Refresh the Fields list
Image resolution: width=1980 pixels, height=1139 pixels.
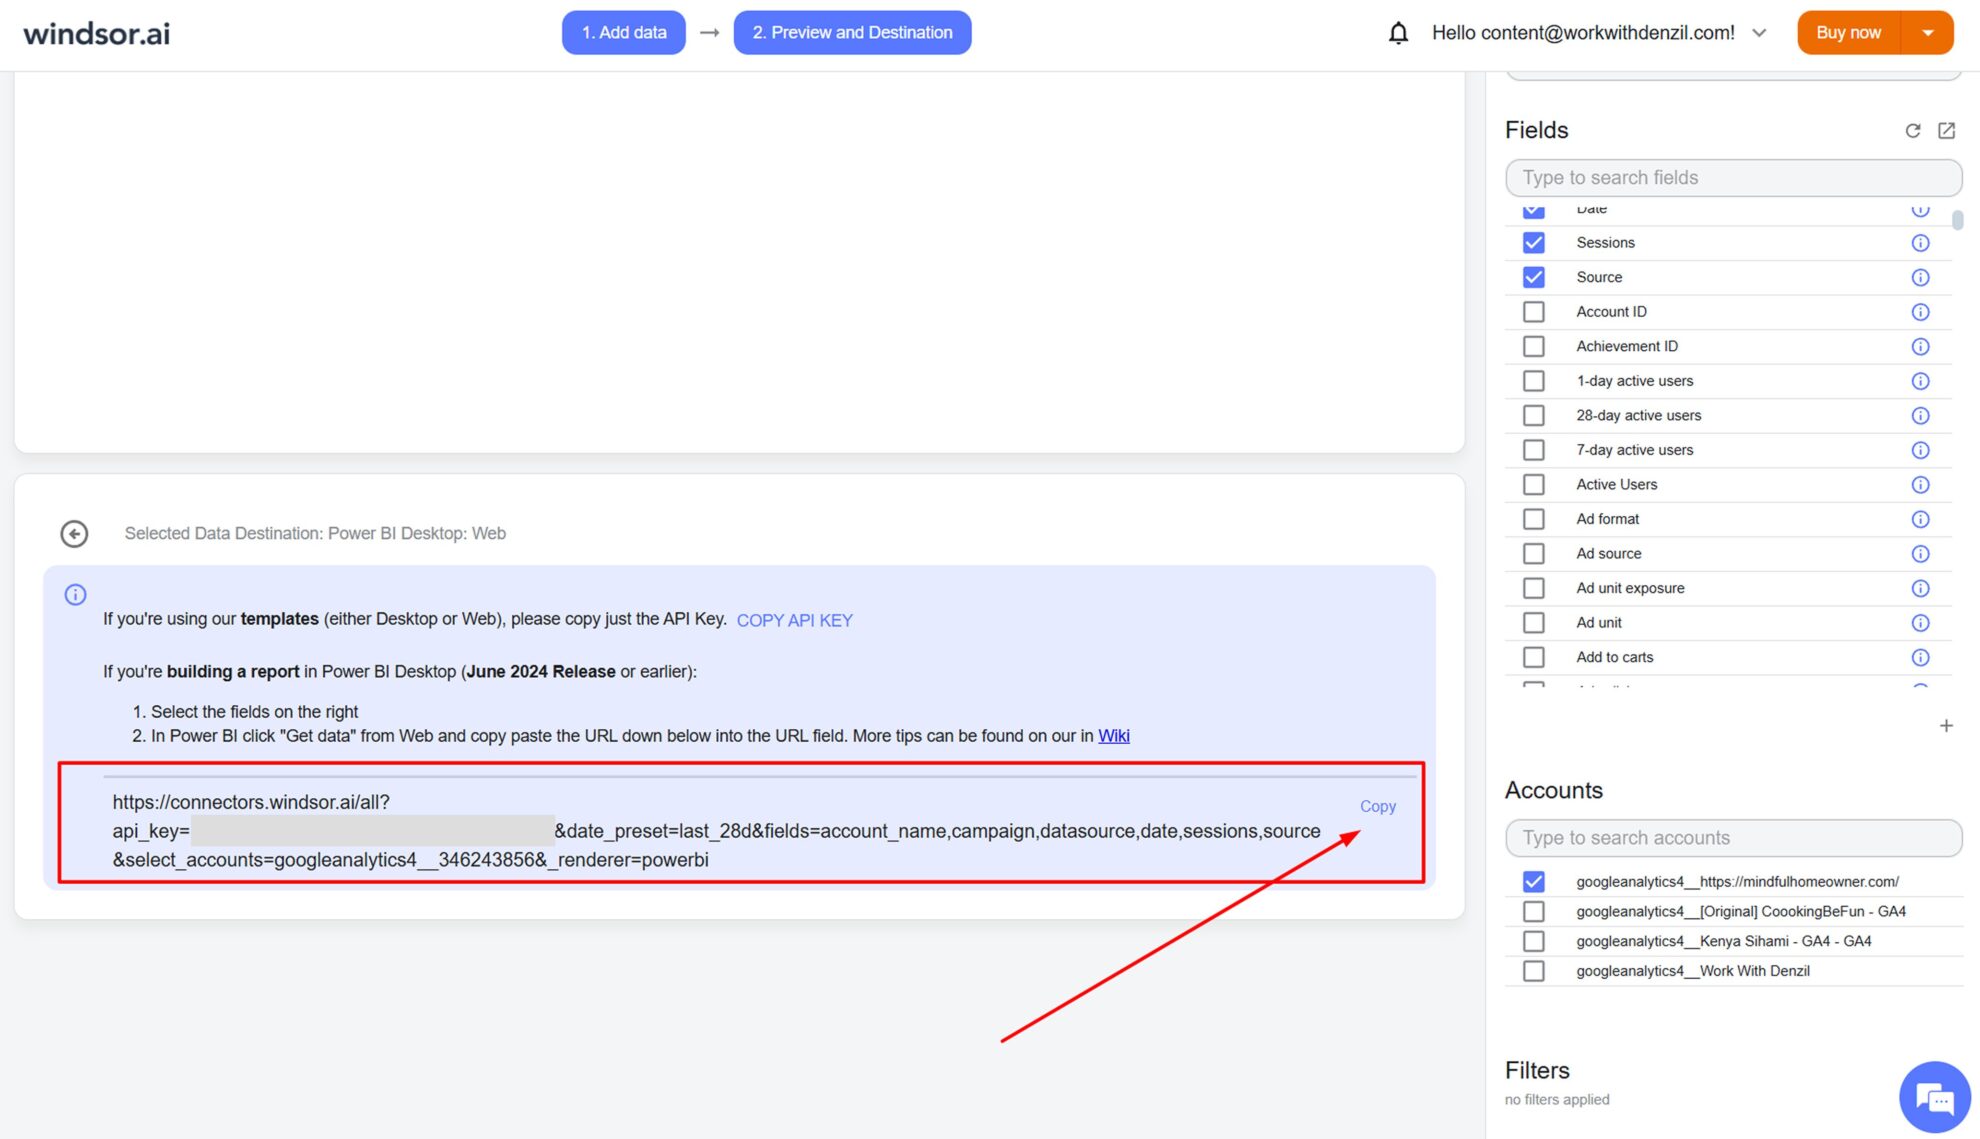(1912, 131)
